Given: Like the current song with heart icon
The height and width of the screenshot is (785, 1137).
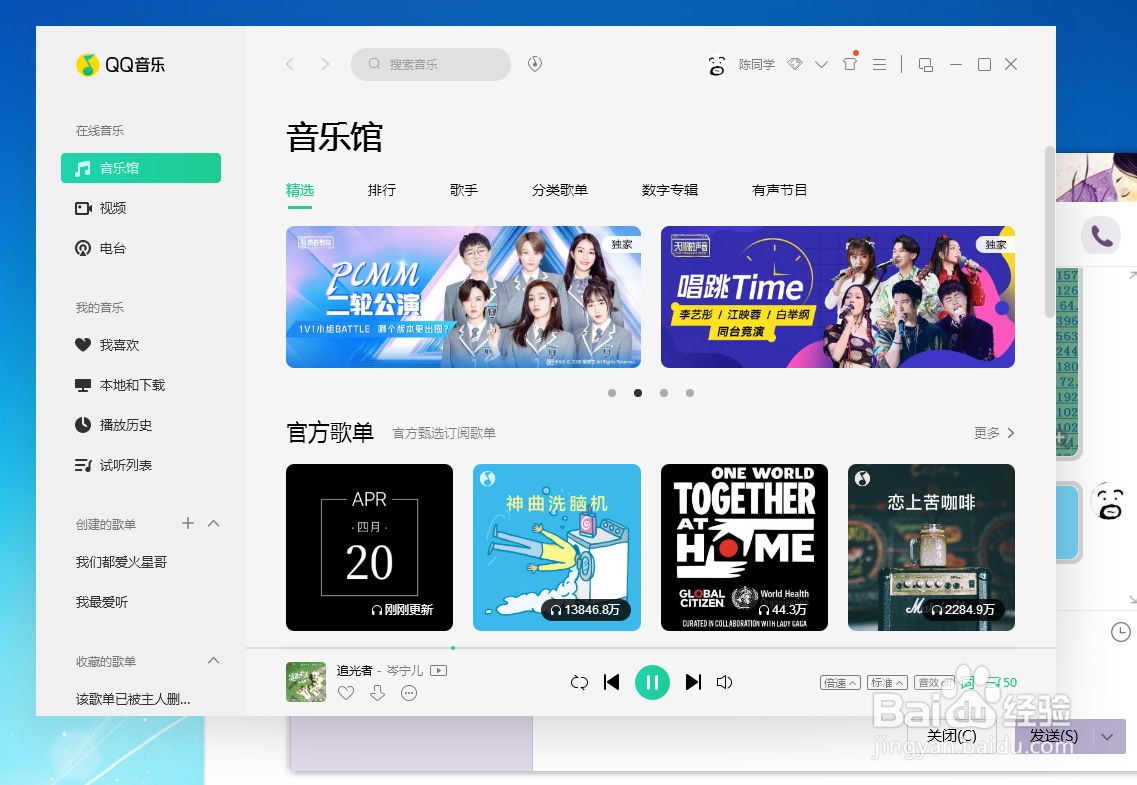Looking at the screenshot, I should coord(347,693).
